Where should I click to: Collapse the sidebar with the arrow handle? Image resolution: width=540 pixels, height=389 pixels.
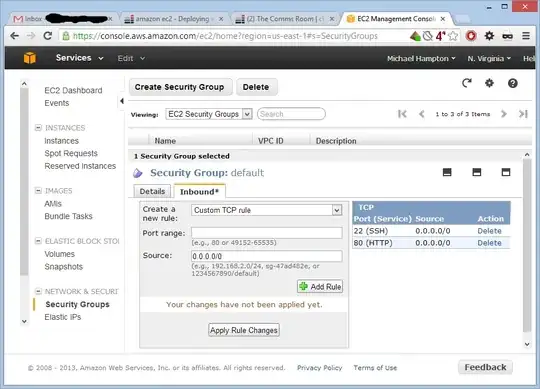coord(122,101)
